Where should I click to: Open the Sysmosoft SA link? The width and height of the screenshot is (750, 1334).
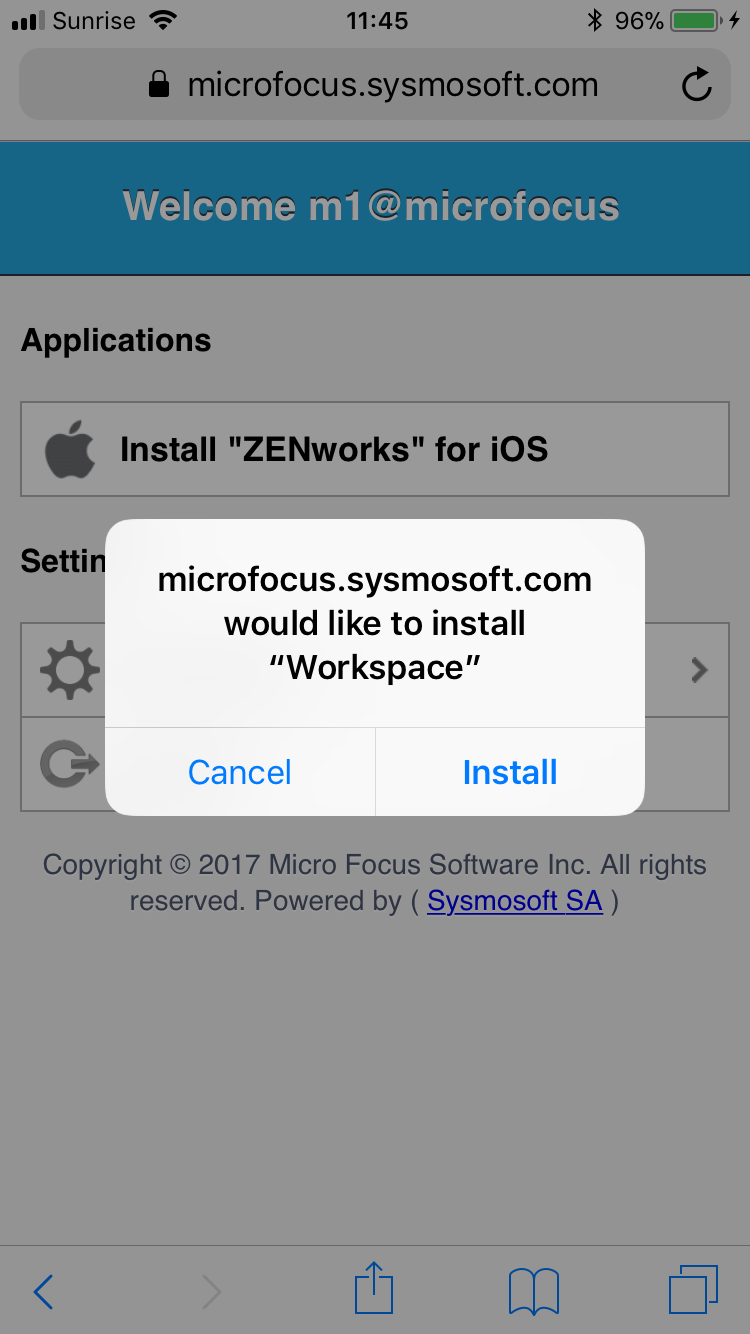coord(514,901)
